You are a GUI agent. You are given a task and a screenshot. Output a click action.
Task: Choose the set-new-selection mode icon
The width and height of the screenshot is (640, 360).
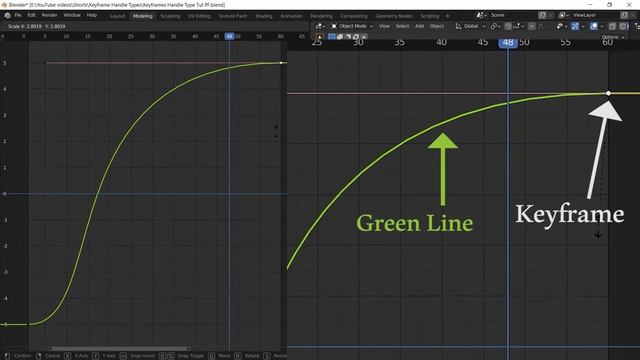click(x=332, y=37)
